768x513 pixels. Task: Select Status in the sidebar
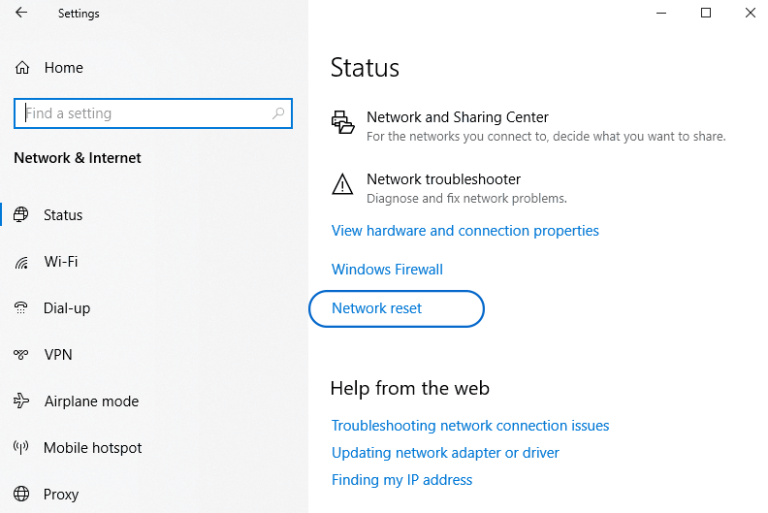tap(63, 215)
